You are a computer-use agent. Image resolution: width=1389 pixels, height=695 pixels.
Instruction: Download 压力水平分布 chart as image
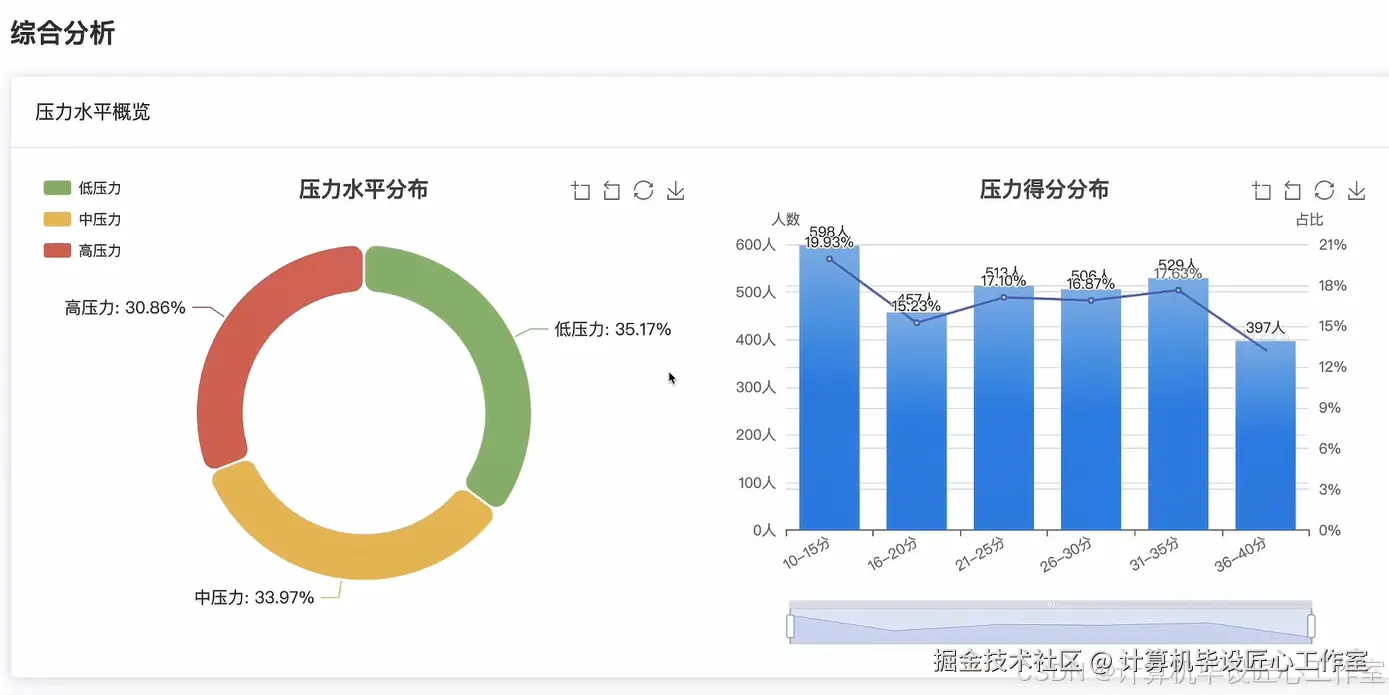click(x=676, y=190)
